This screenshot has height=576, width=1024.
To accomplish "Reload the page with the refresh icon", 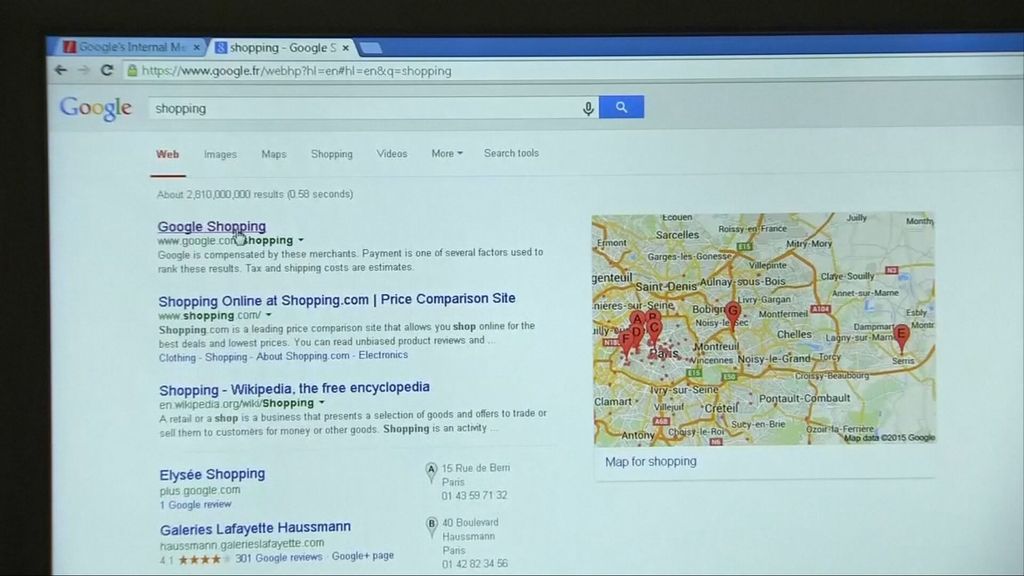I will (106, 70).
